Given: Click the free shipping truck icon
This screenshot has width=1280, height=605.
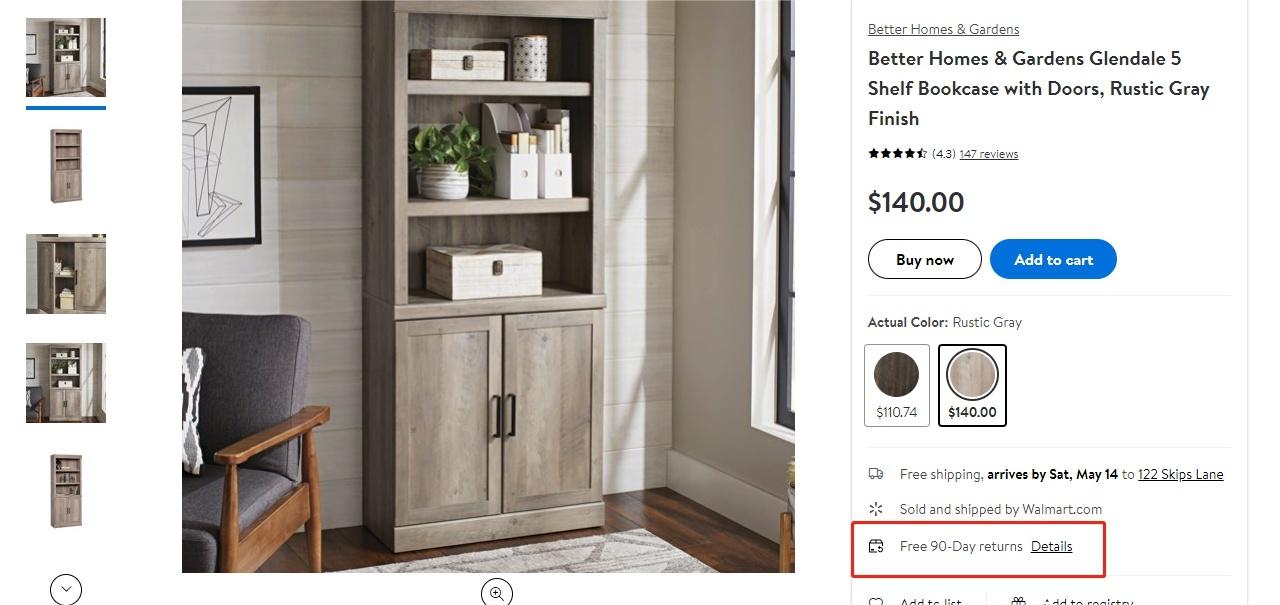Looking at the screenshot, I should tap(876, 474).
